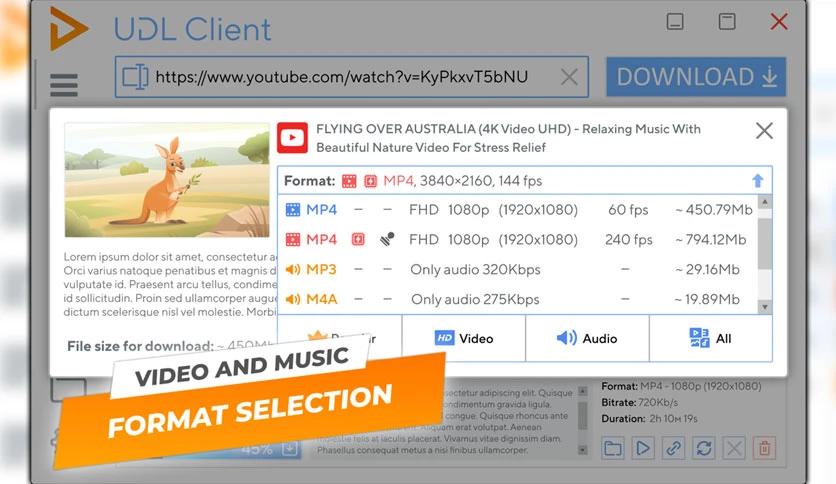Click the red film icon in Format header
The image size is (836, 484).
(x=349, y=181)
